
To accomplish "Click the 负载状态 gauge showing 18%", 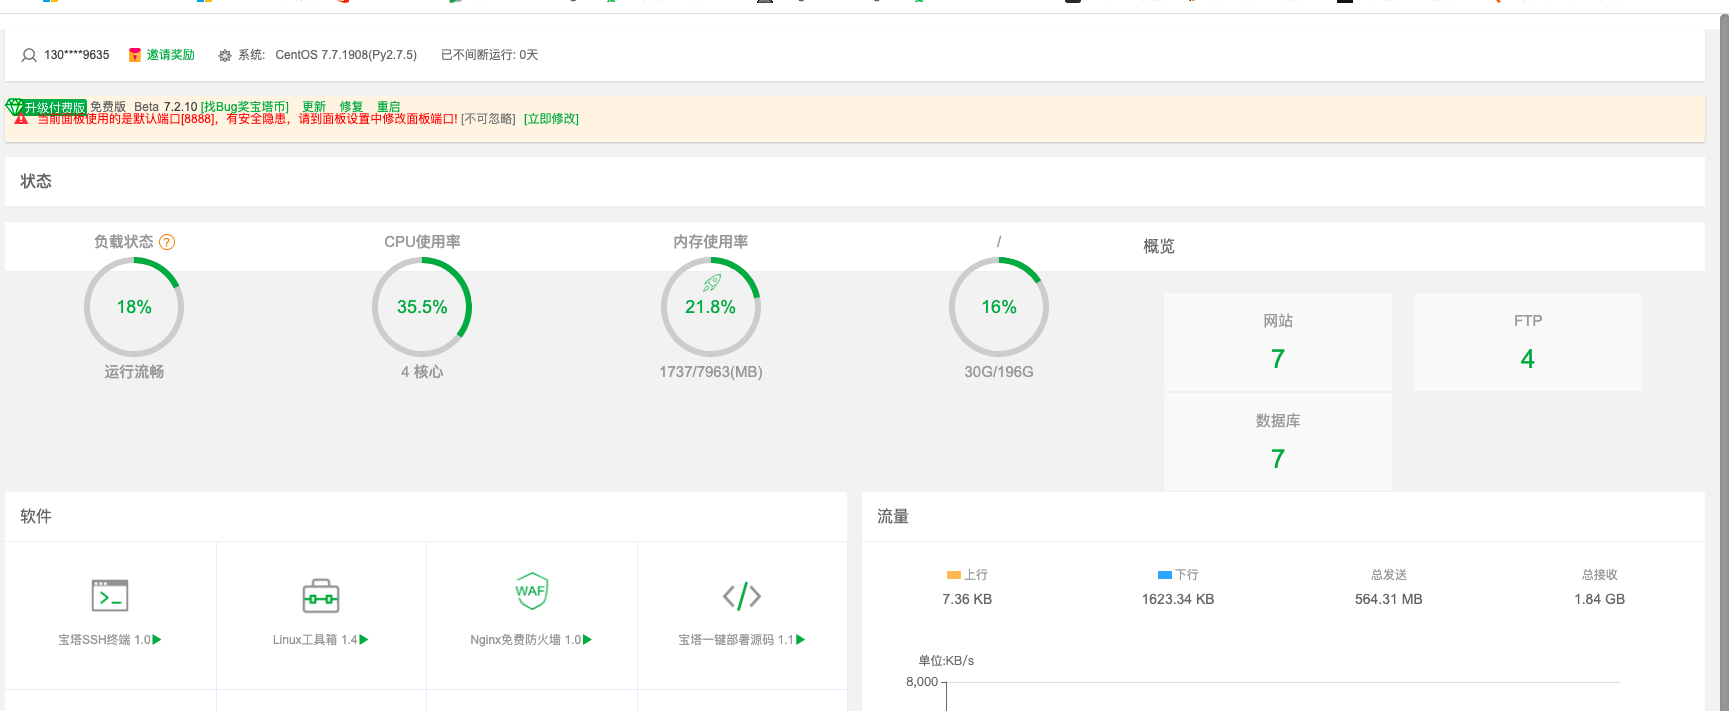I will (134, 307).
